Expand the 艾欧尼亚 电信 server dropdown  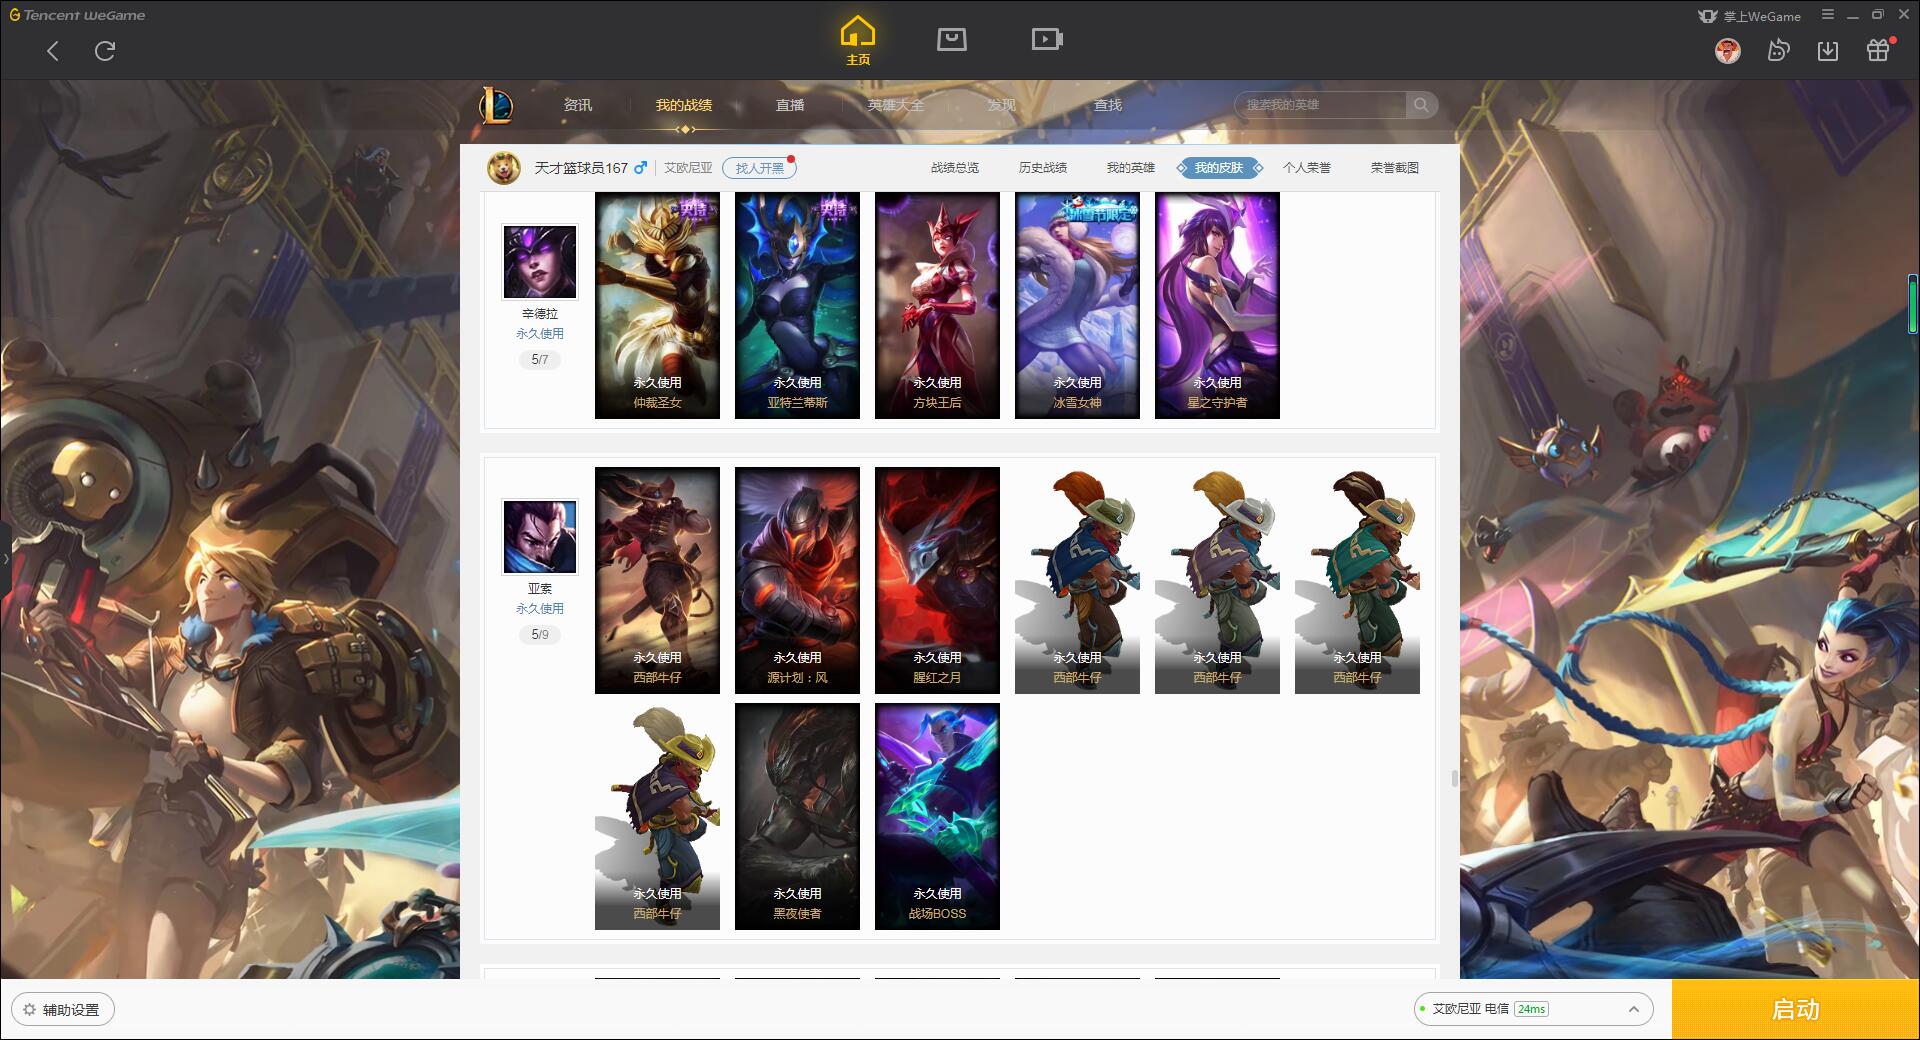pos(1533,1009)
